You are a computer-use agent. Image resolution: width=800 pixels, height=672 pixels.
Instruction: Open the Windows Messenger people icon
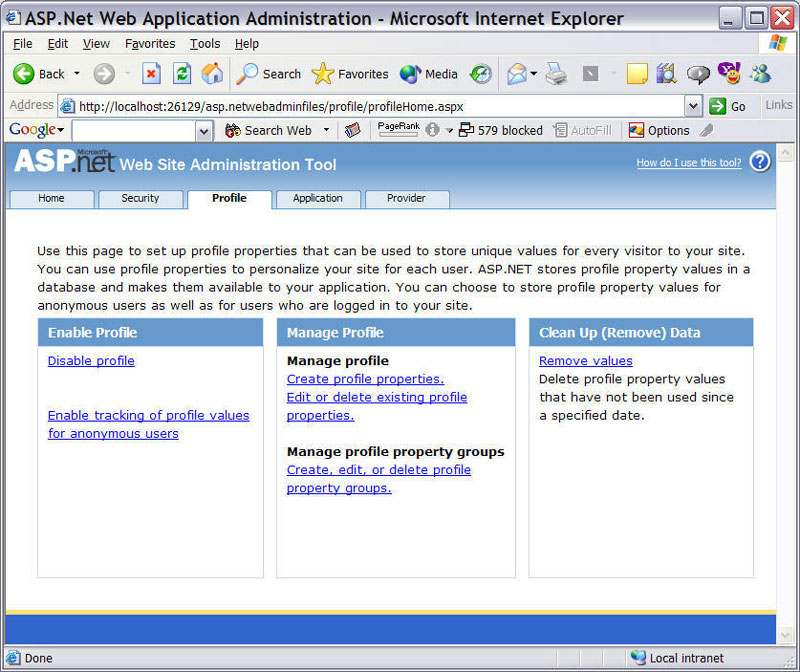coord(760,74)
